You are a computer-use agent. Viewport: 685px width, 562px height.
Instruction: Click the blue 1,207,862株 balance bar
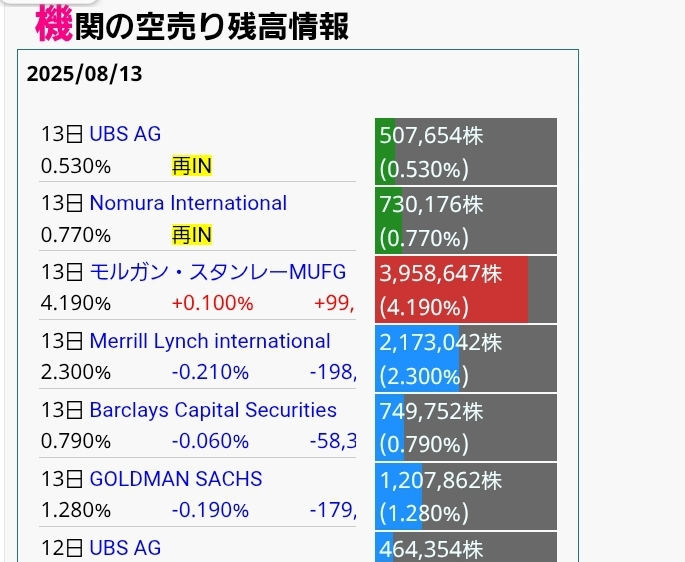[466, 496]
